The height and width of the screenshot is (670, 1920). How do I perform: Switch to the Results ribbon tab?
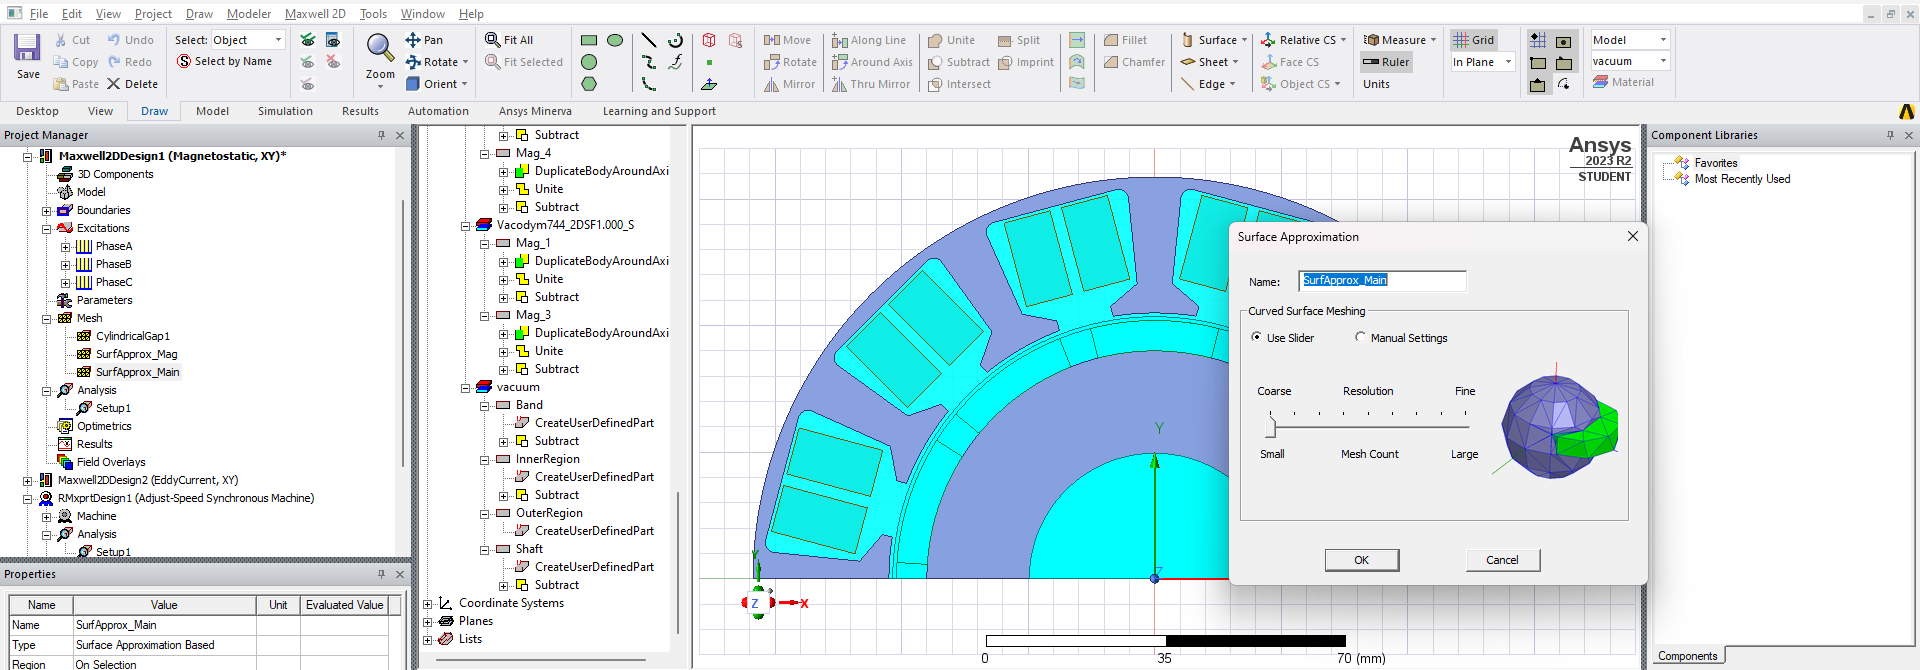[360, 111]
